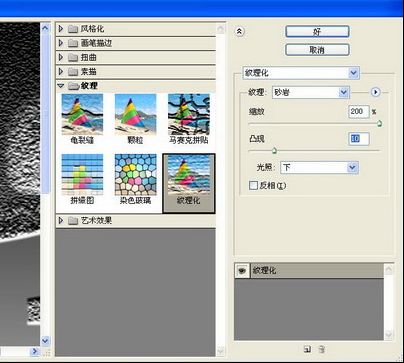
Task: Click the 扭曲 folder icon
Action: tap(73, 58)
